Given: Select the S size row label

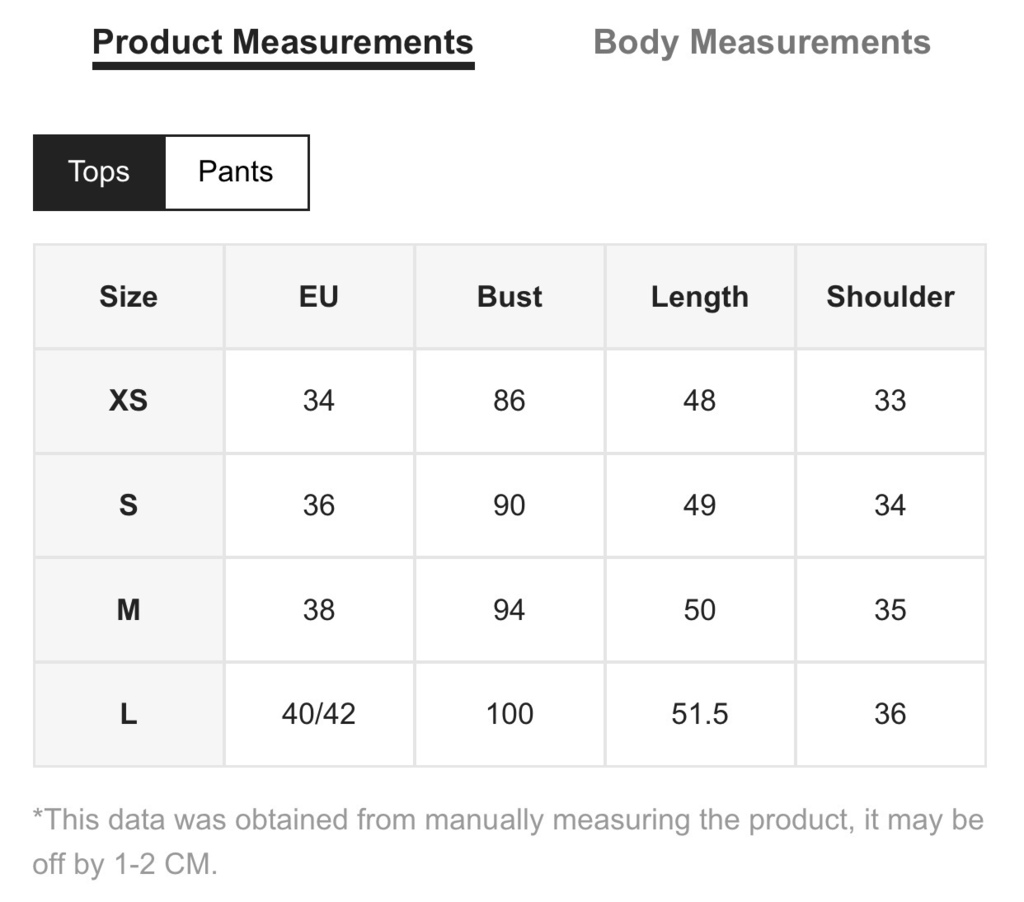Looking at the screenshot, I should (x=129, y=505).
